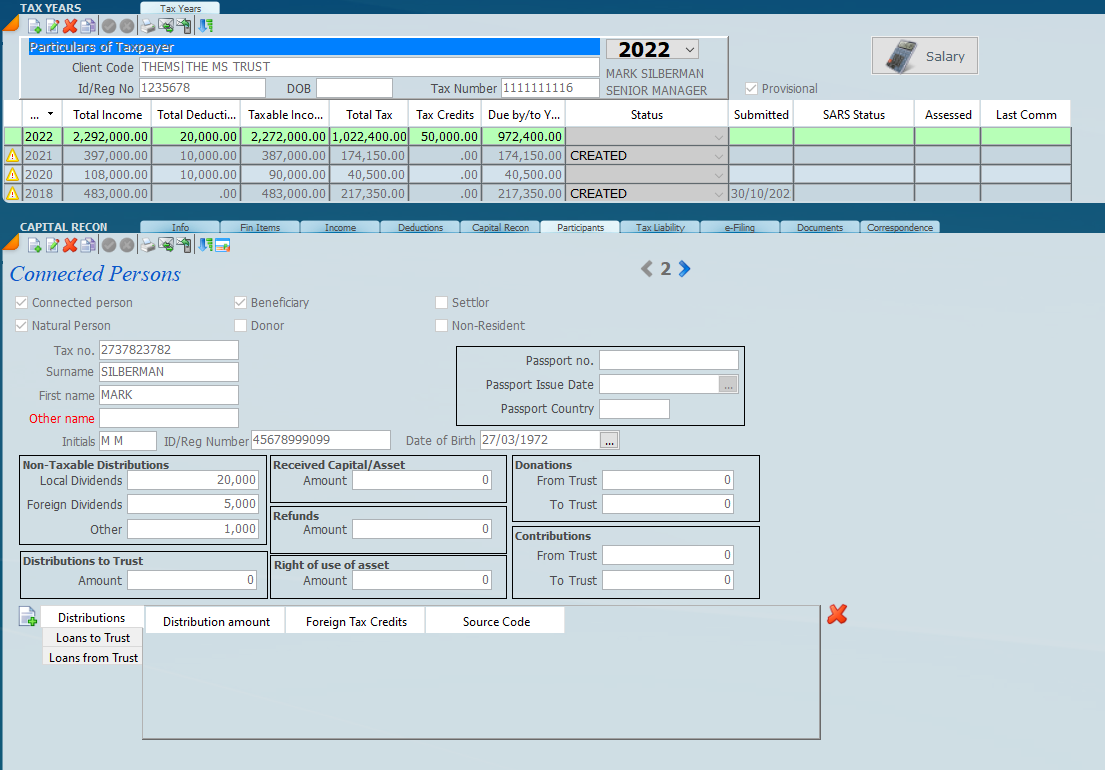
Task: Tick the Donor checkbox
Action: (x=241, y=325)
